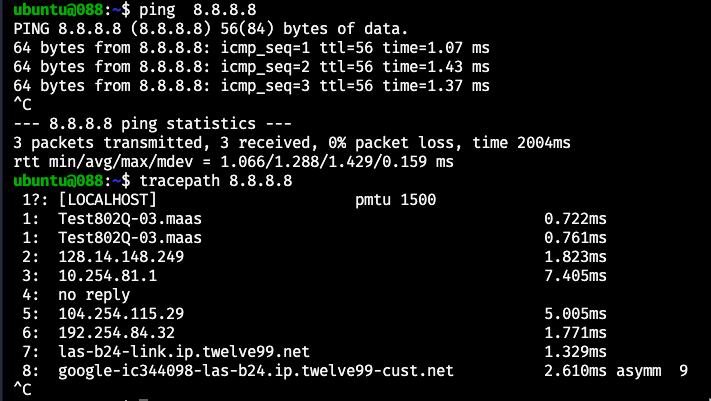The height and width of the screenshot is (401, 711).
Task: Click the 'rtt min/avg/max/mdev' summary line
Action: 233,162
